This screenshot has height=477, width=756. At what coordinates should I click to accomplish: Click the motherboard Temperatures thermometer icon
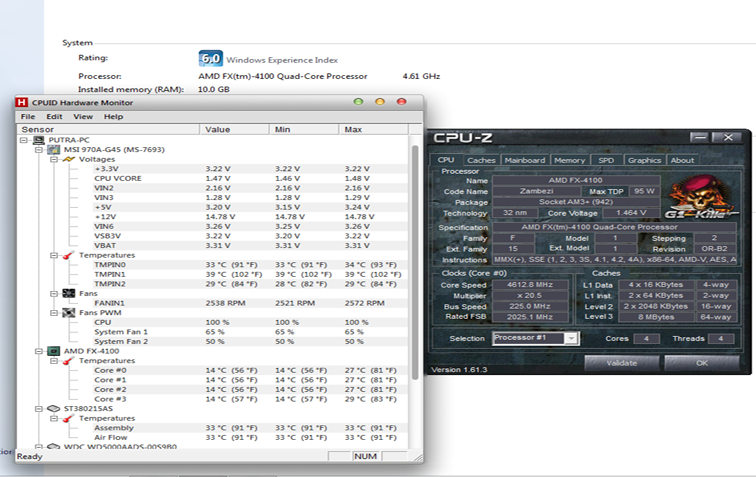coord(69,255)
